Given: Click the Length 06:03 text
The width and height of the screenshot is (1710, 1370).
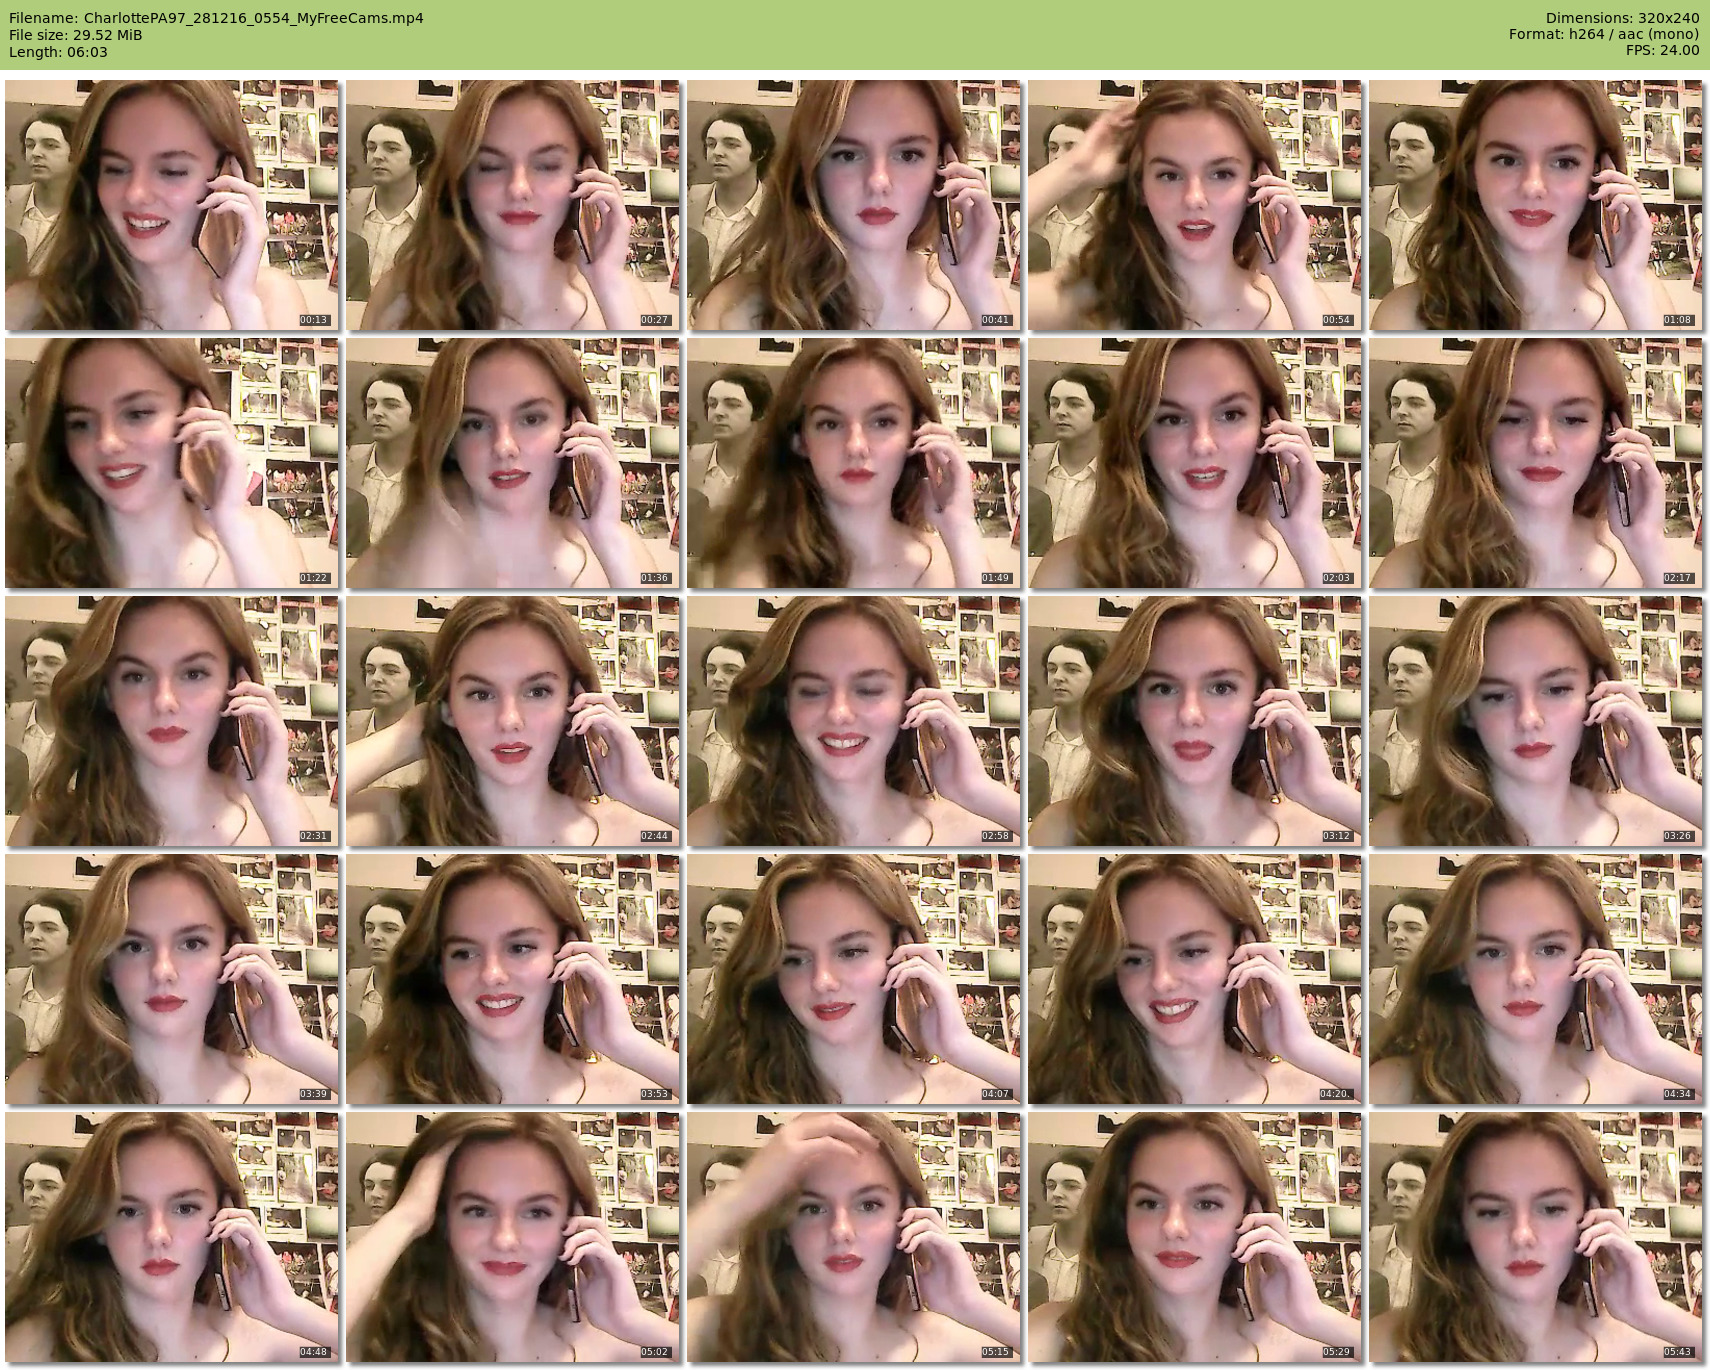Looking at the screenshot, I should [58, 52].
